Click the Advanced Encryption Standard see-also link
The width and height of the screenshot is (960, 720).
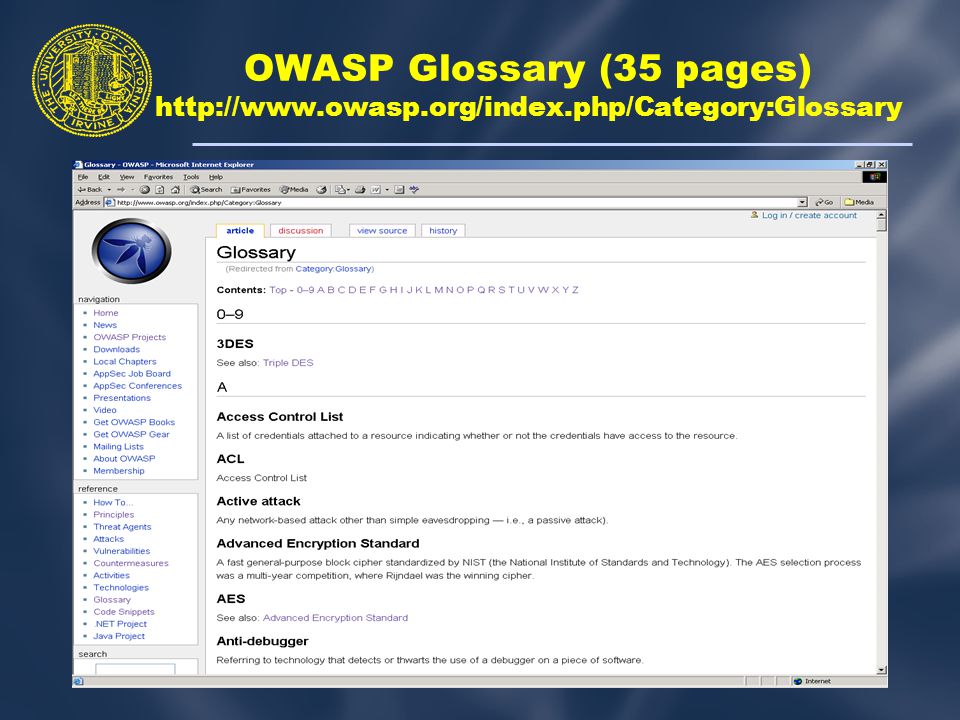[x=335, y=618]
